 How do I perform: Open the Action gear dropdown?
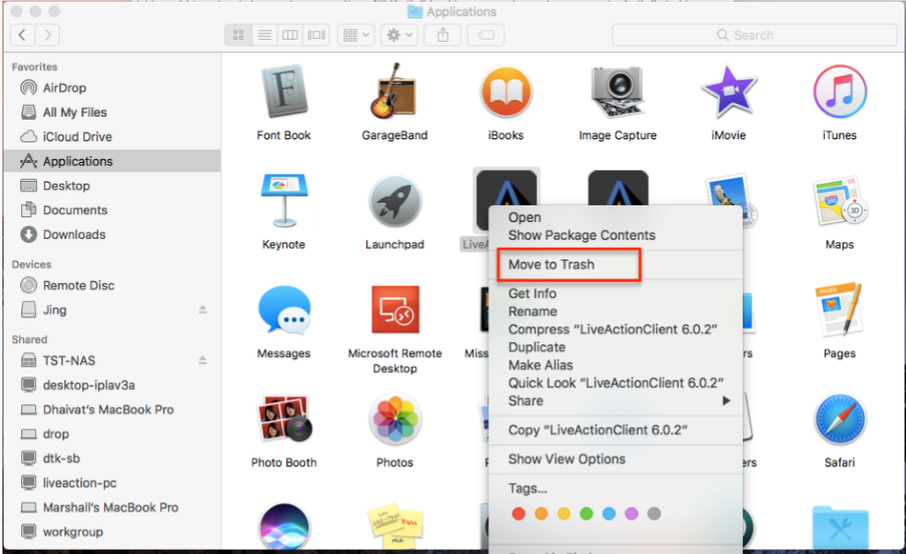click(x=399, y=35)
